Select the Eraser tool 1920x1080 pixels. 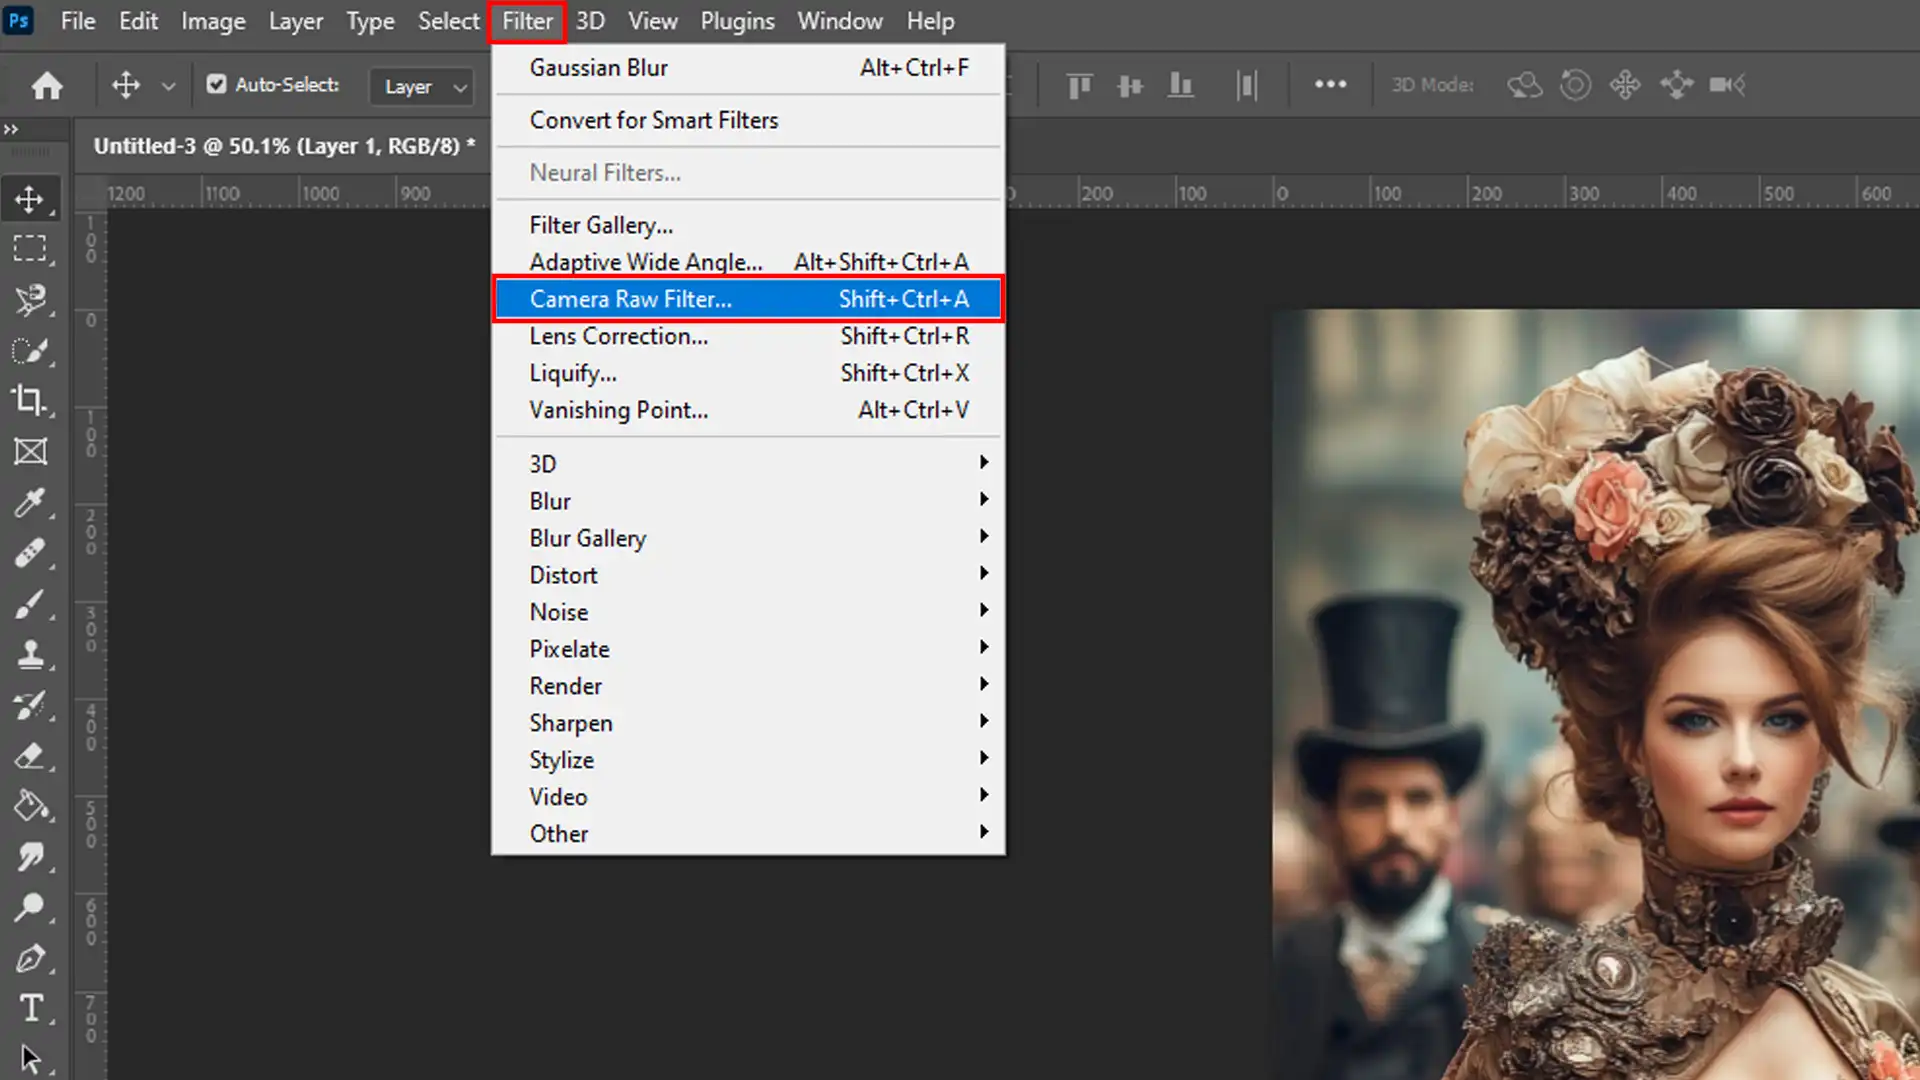[30, 756]
